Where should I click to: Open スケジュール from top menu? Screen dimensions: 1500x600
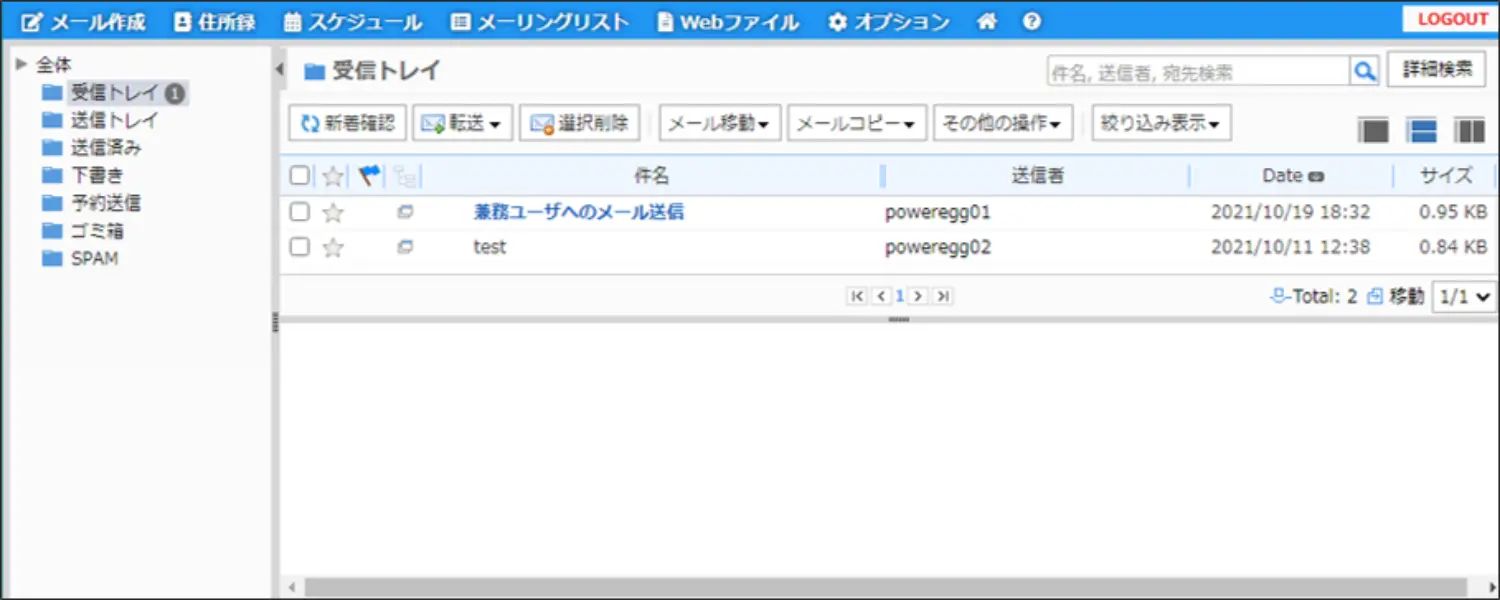tap(352, 21)
